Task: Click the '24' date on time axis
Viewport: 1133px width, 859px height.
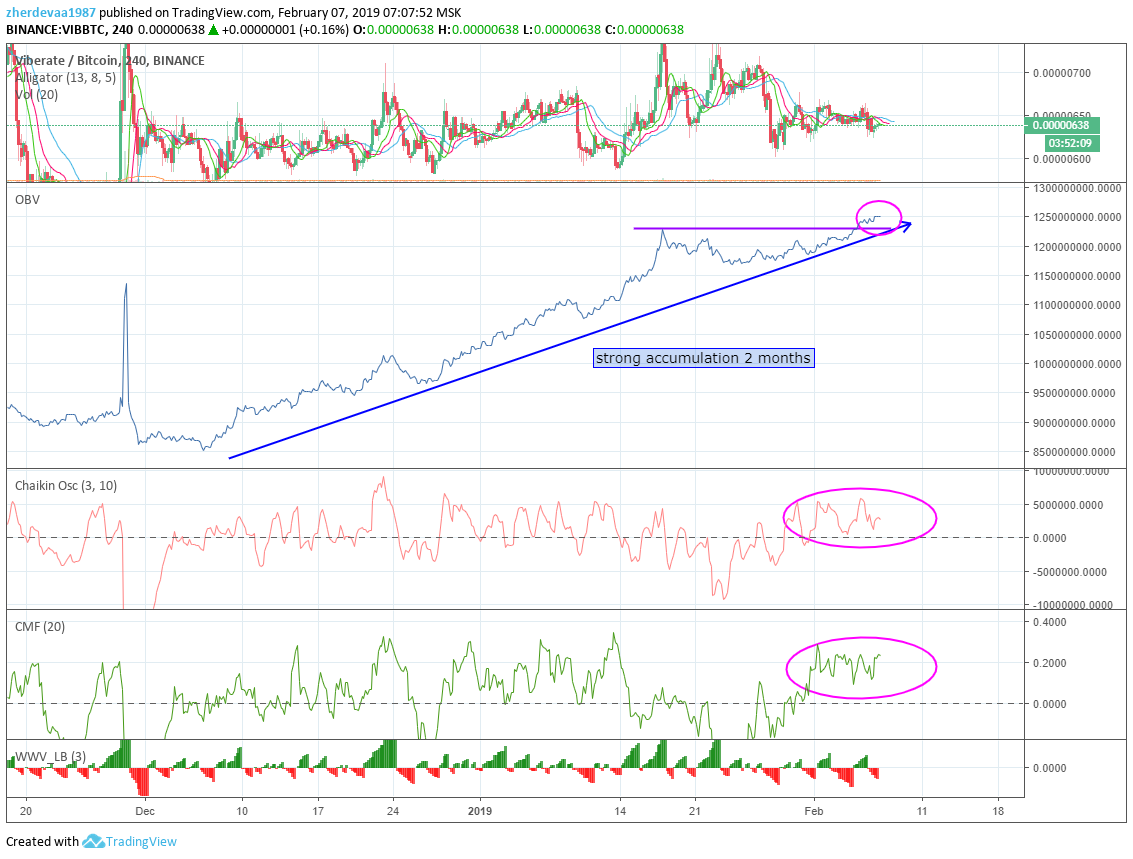Action: (392, 811)
